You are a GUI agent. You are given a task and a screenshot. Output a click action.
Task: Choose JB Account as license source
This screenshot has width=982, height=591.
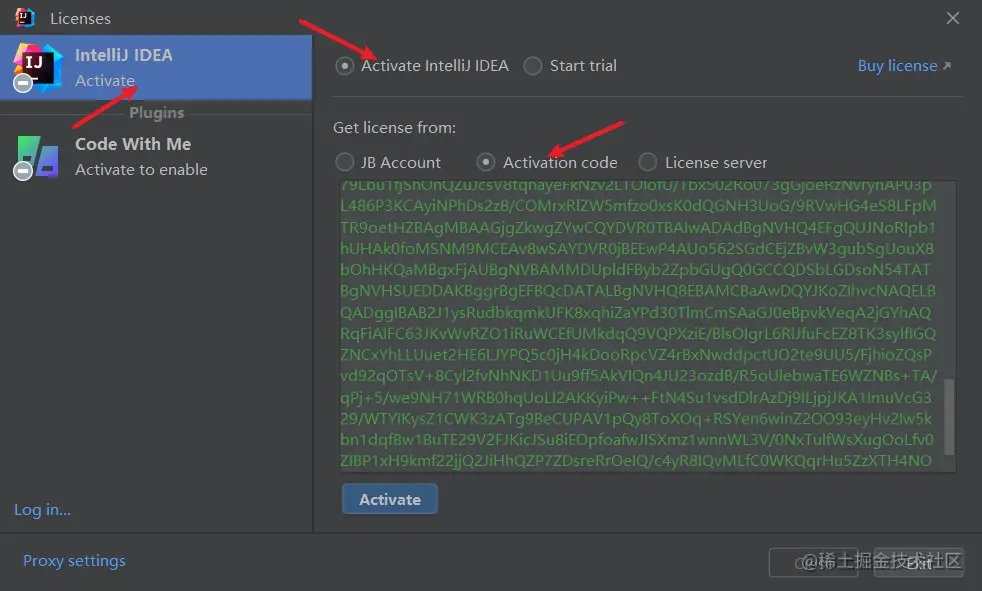pos(345,161)
